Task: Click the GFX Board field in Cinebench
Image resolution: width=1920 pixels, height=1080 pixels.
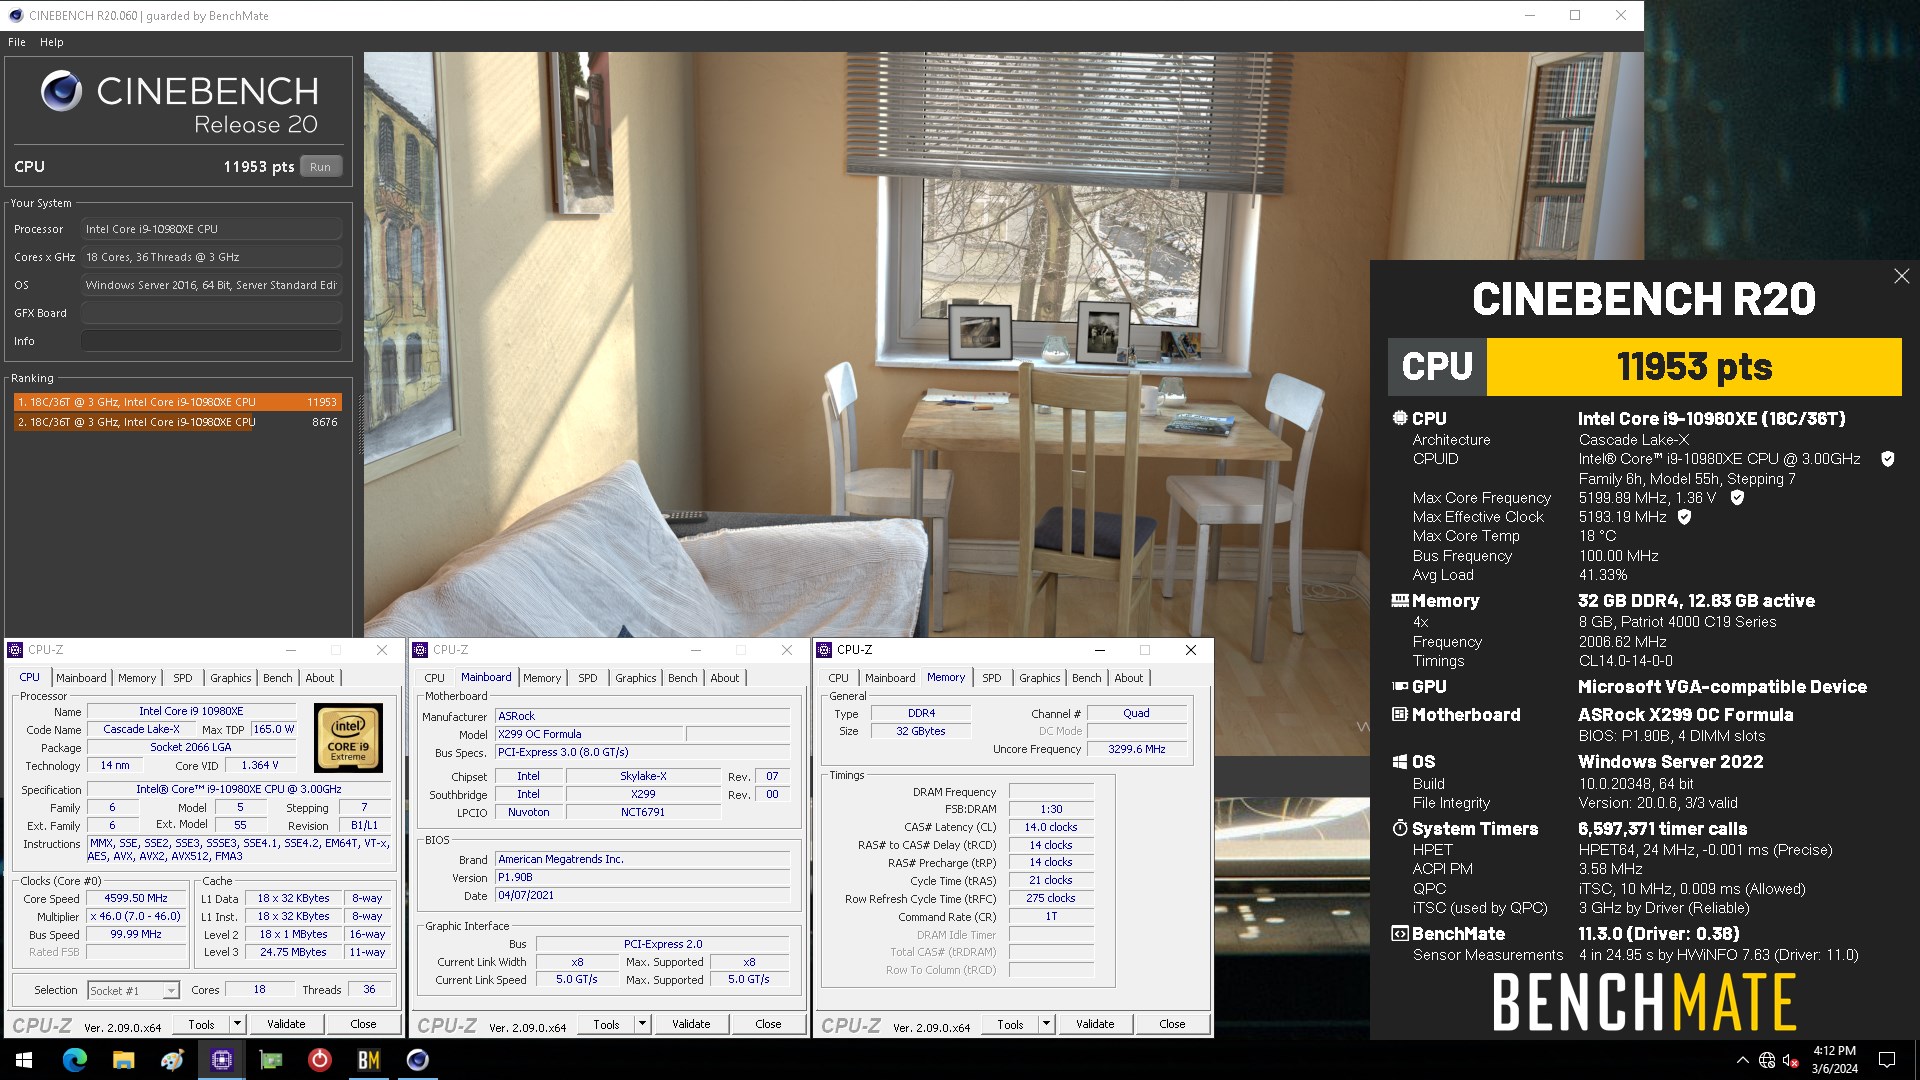Action: tap(211, 313)
